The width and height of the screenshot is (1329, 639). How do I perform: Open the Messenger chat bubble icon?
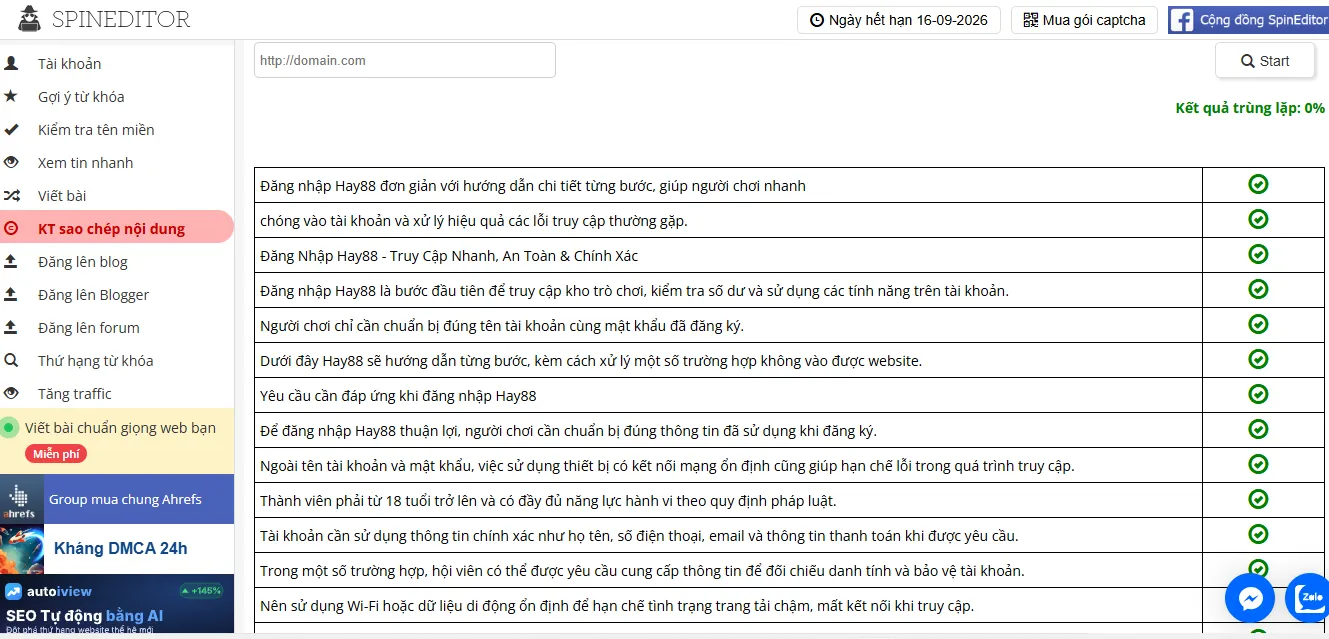1250,598
